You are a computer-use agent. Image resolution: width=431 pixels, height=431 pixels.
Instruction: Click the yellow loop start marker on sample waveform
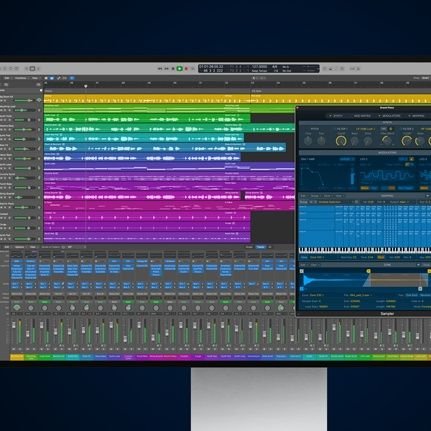pos(368,271)
